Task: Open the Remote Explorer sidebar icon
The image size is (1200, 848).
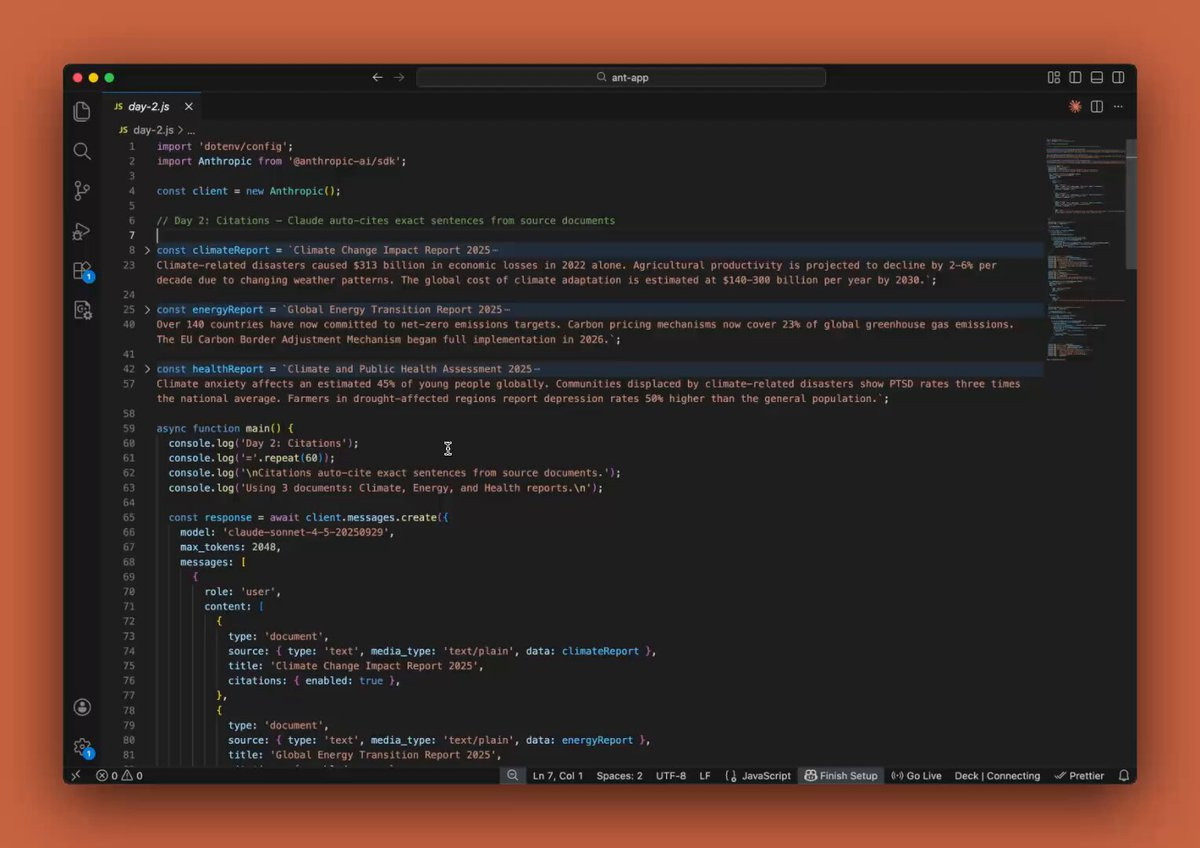Action: (82, 310)
